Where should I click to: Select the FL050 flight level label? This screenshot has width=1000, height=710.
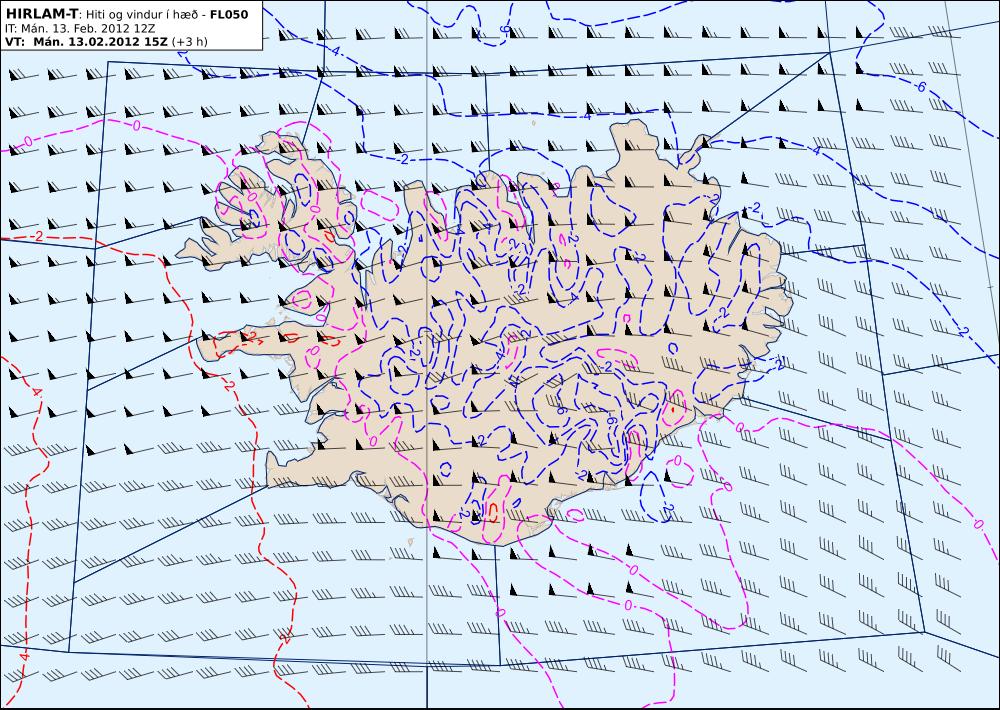pos(228,14)
